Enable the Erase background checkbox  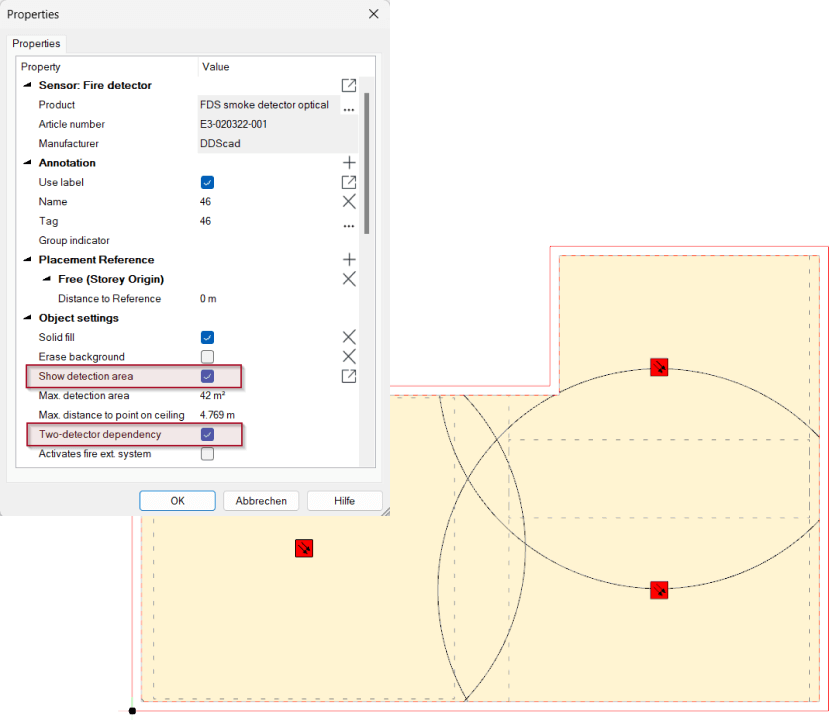coord(207,357)
